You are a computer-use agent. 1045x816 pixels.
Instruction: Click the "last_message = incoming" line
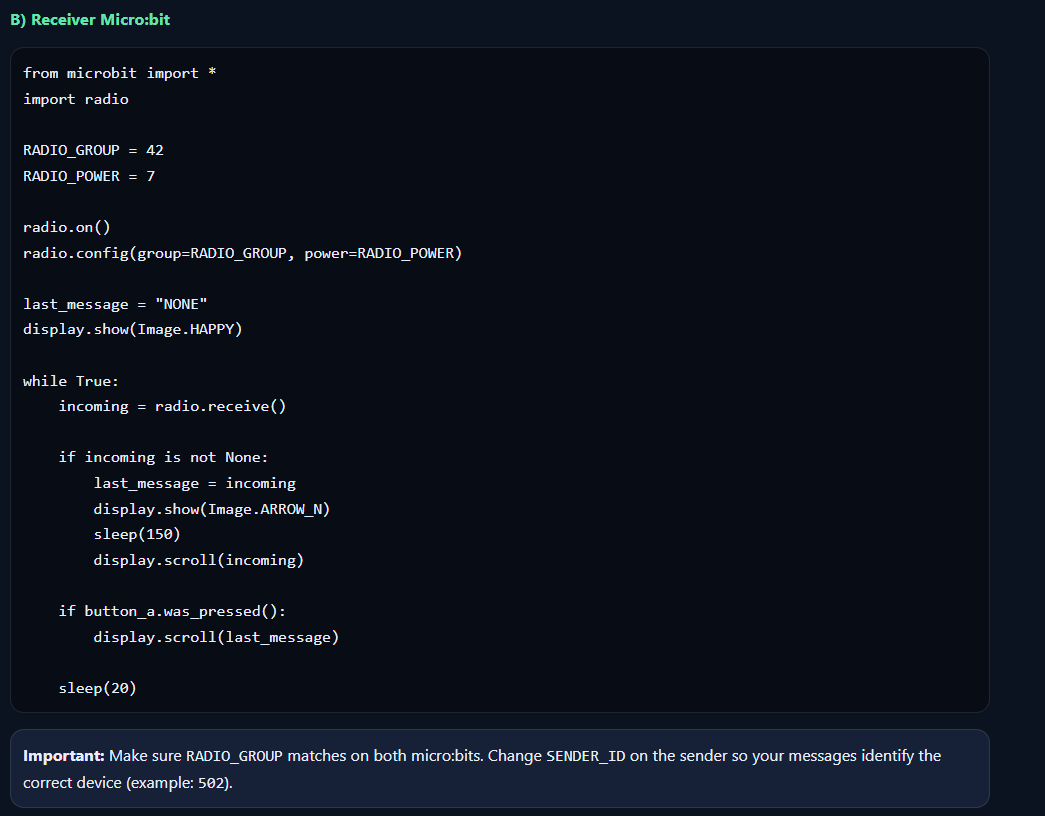[194, 483]
